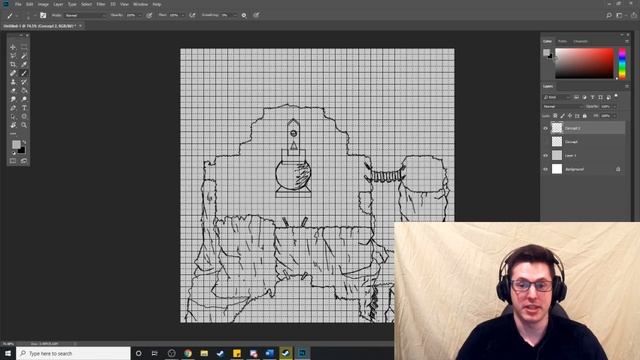Click the swap foreground/background colors icon

[x=24, y=142]
